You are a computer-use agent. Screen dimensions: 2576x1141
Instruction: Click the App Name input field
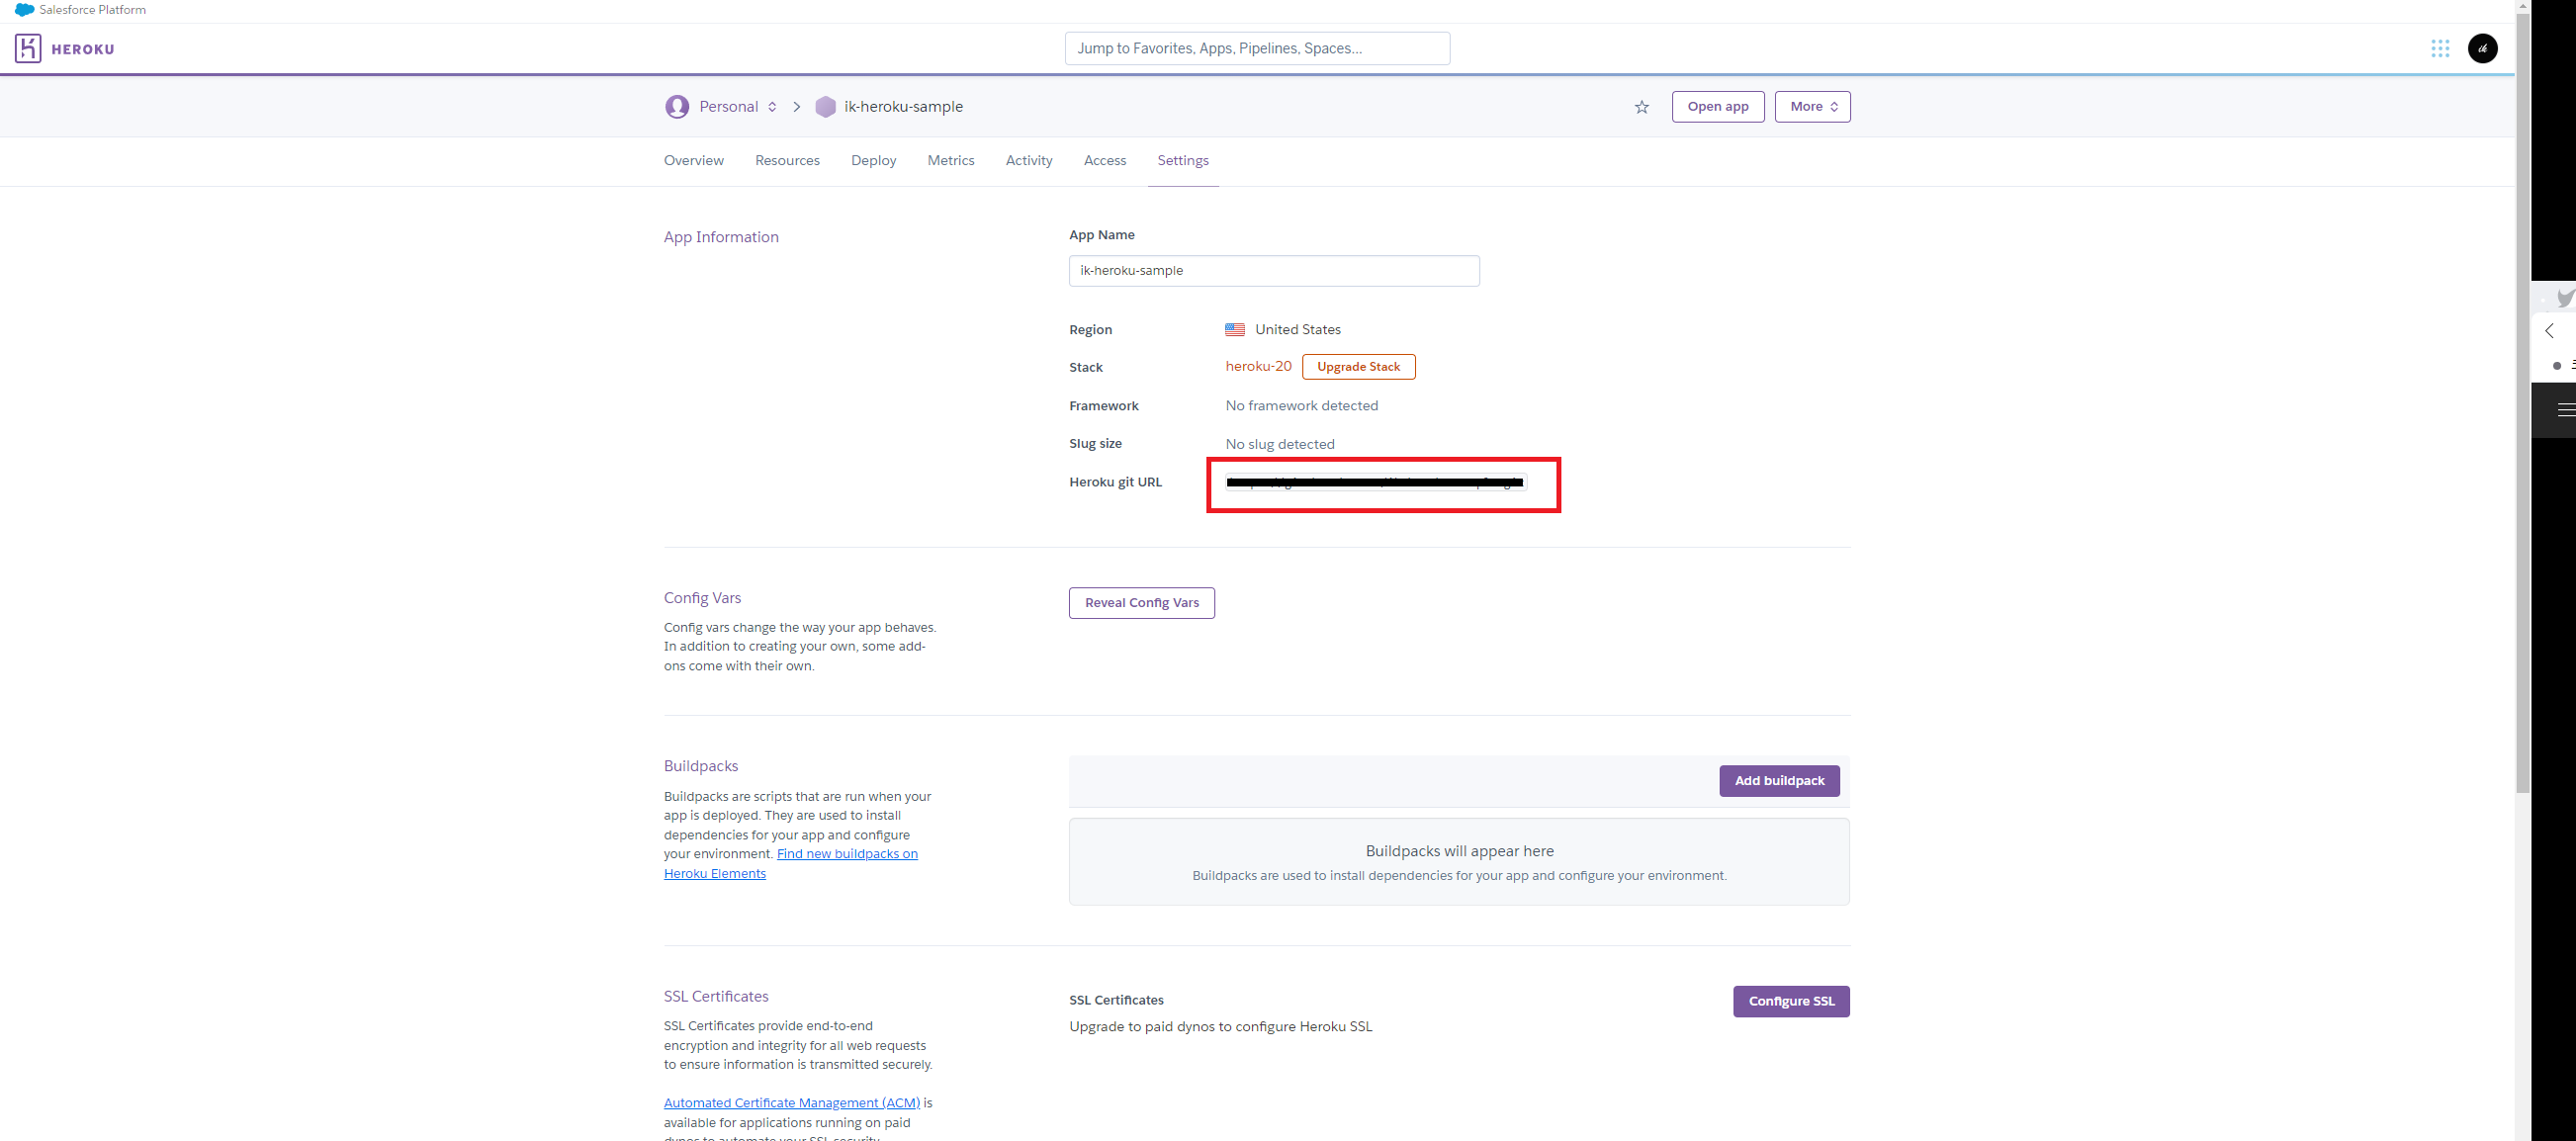point(1274,271)
